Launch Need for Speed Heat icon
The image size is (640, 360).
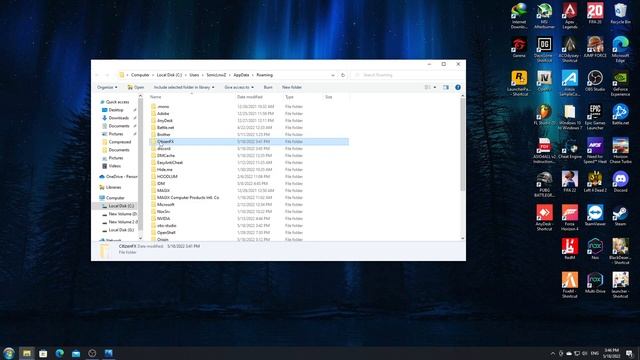595,151
